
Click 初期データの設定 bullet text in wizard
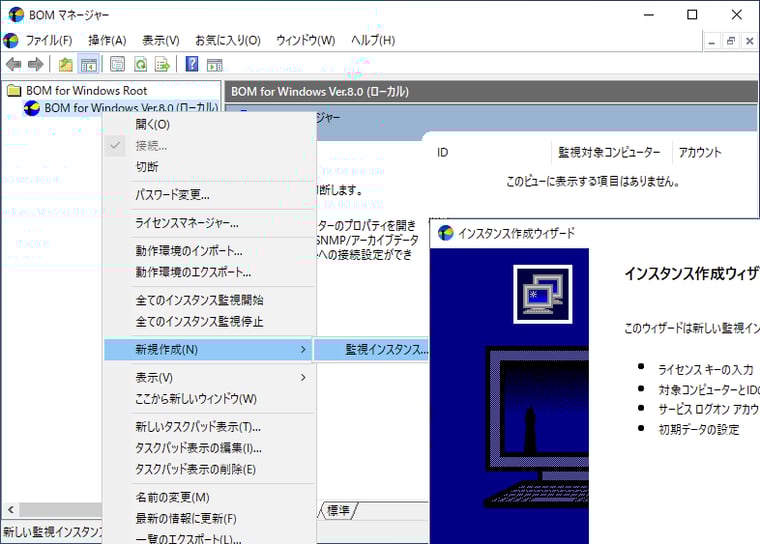point(698,430)
